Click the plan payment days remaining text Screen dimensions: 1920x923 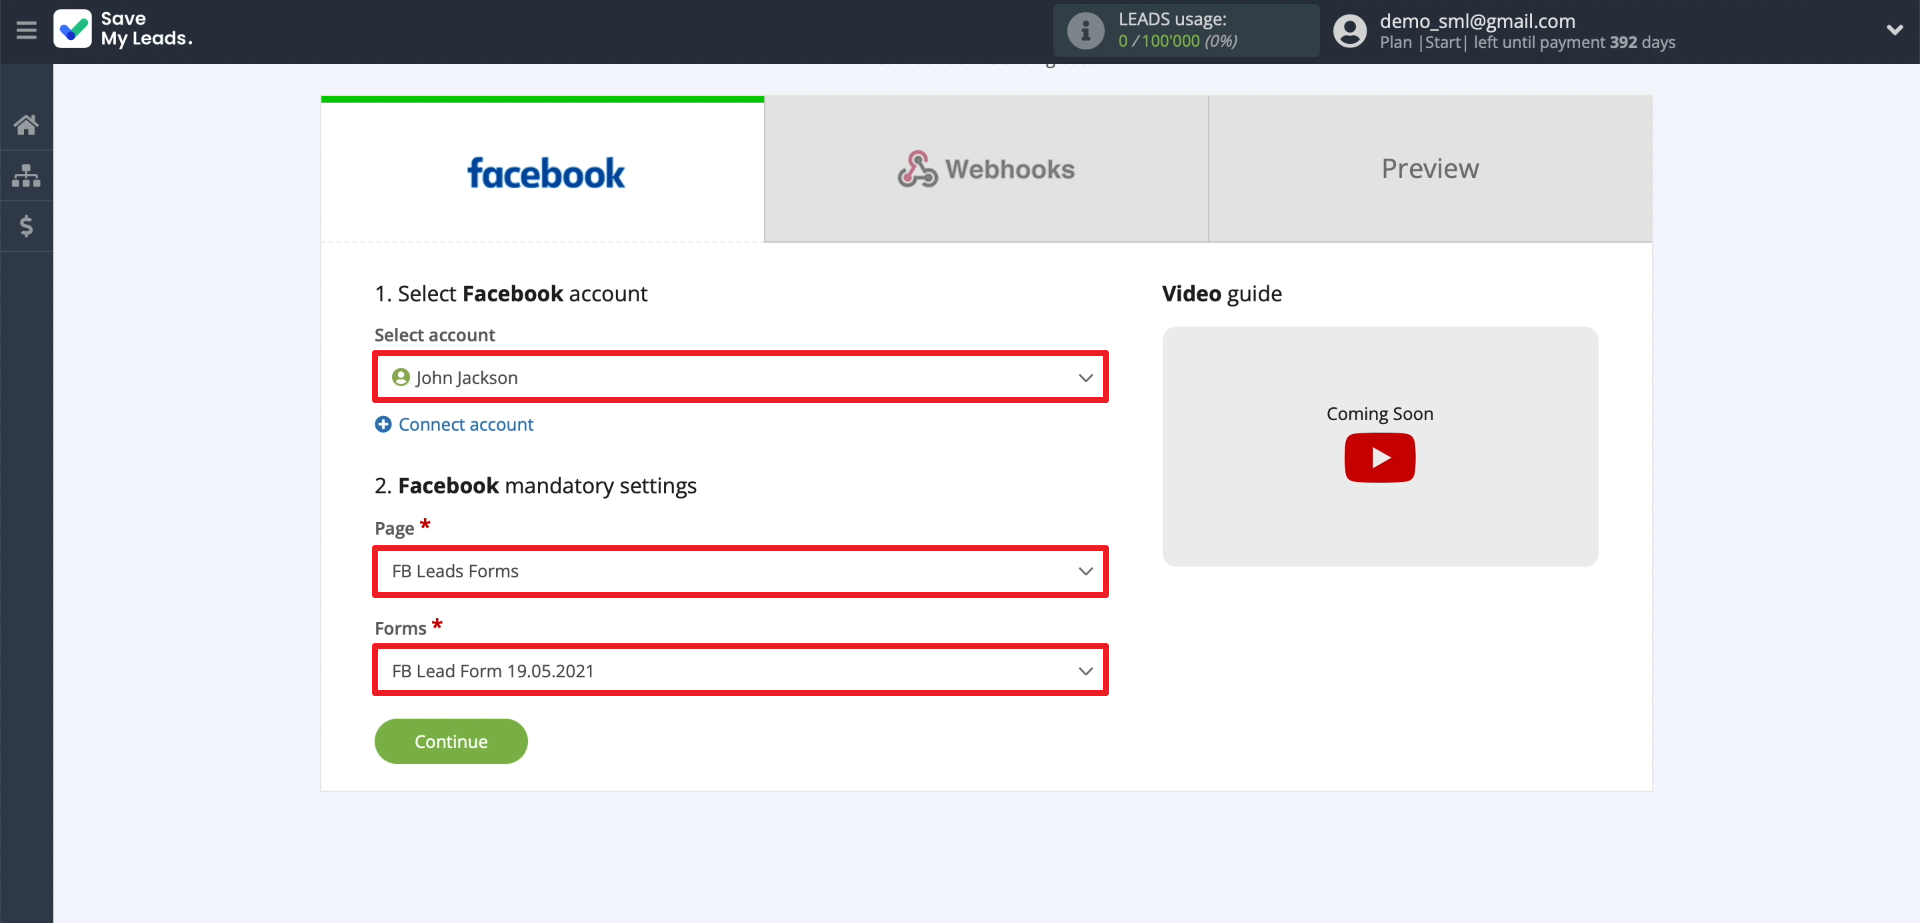[x=1528, y=42]
